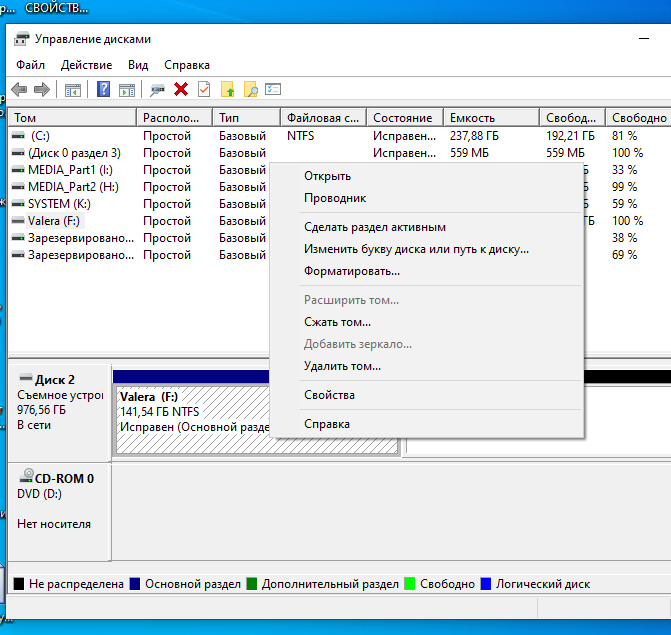Choose Удалить том... in context menu

point(427,366)
